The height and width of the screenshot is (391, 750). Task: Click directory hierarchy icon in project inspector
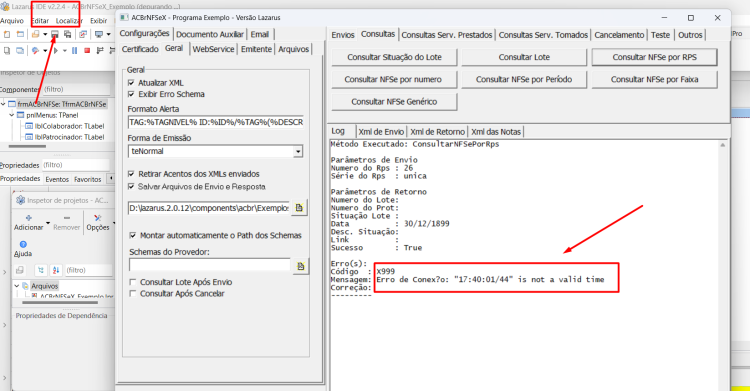[x=41, y=270]
